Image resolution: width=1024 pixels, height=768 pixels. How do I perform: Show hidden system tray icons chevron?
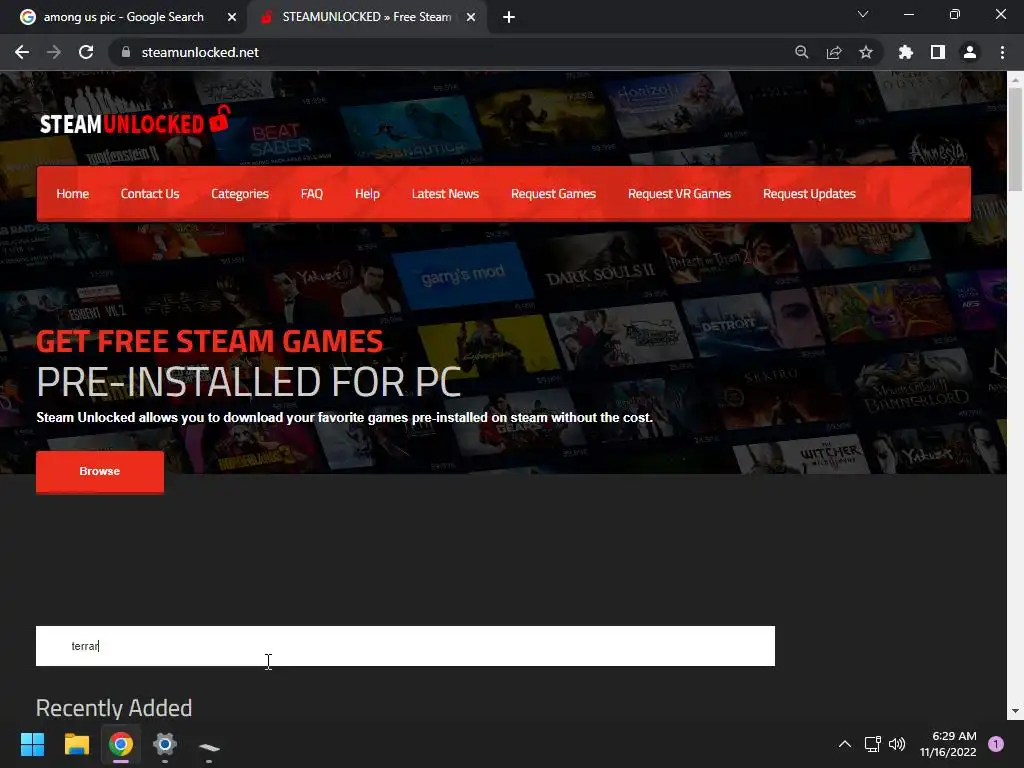coord(844,744)
